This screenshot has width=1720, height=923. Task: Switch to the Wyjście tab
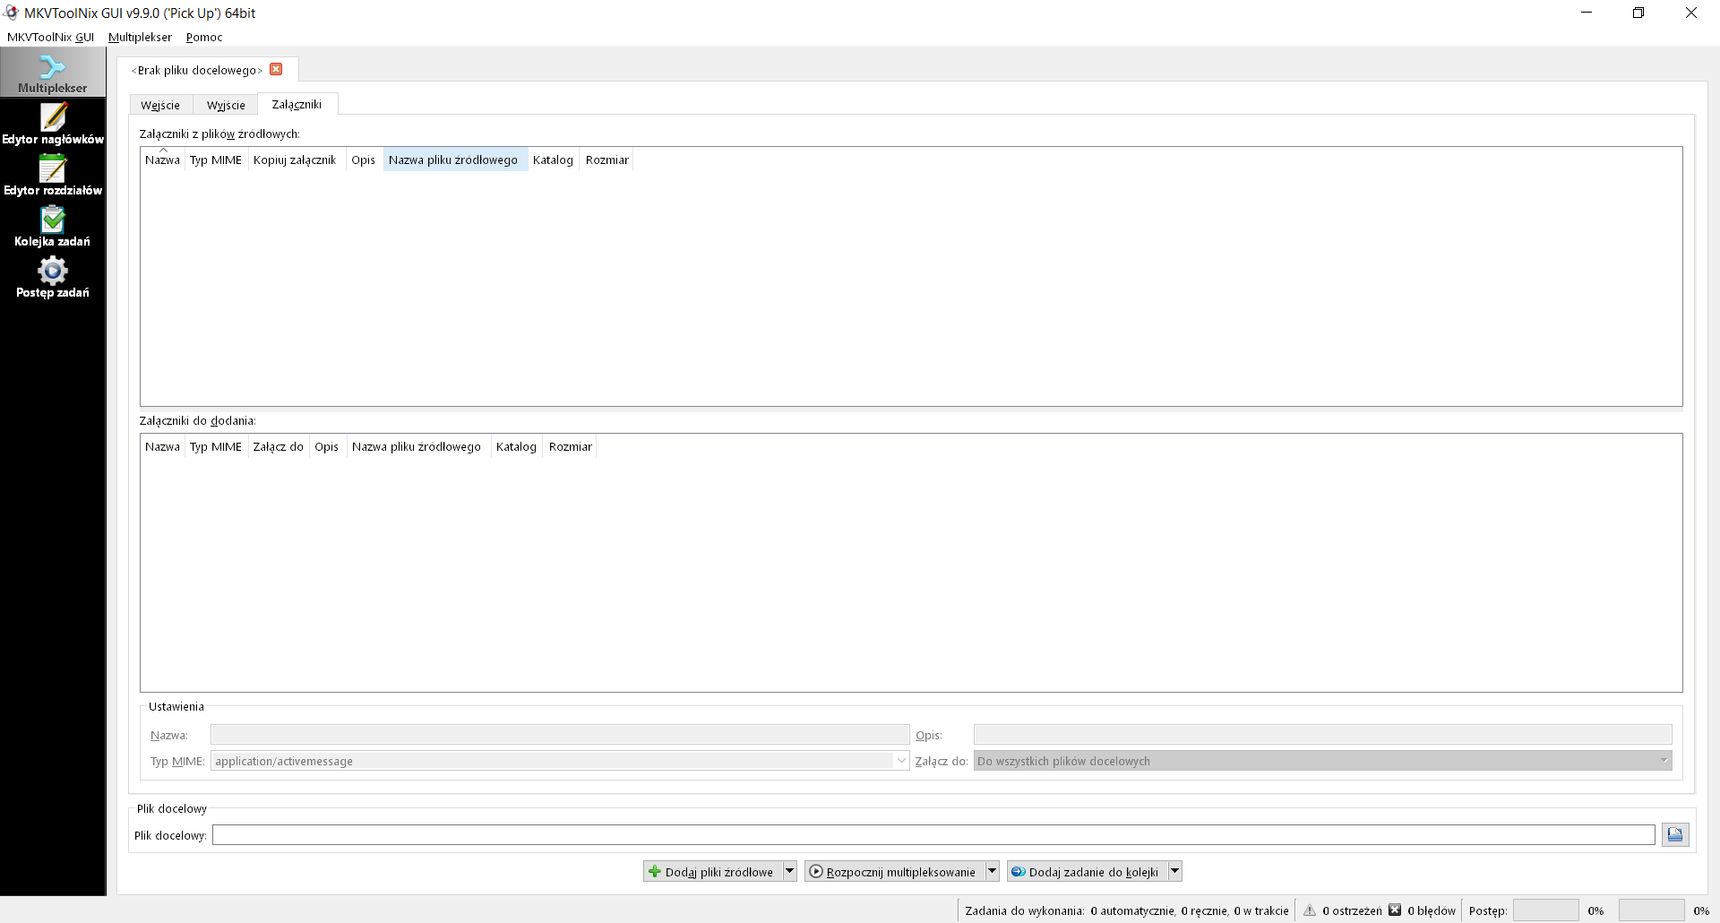click(x=225, y=105)
